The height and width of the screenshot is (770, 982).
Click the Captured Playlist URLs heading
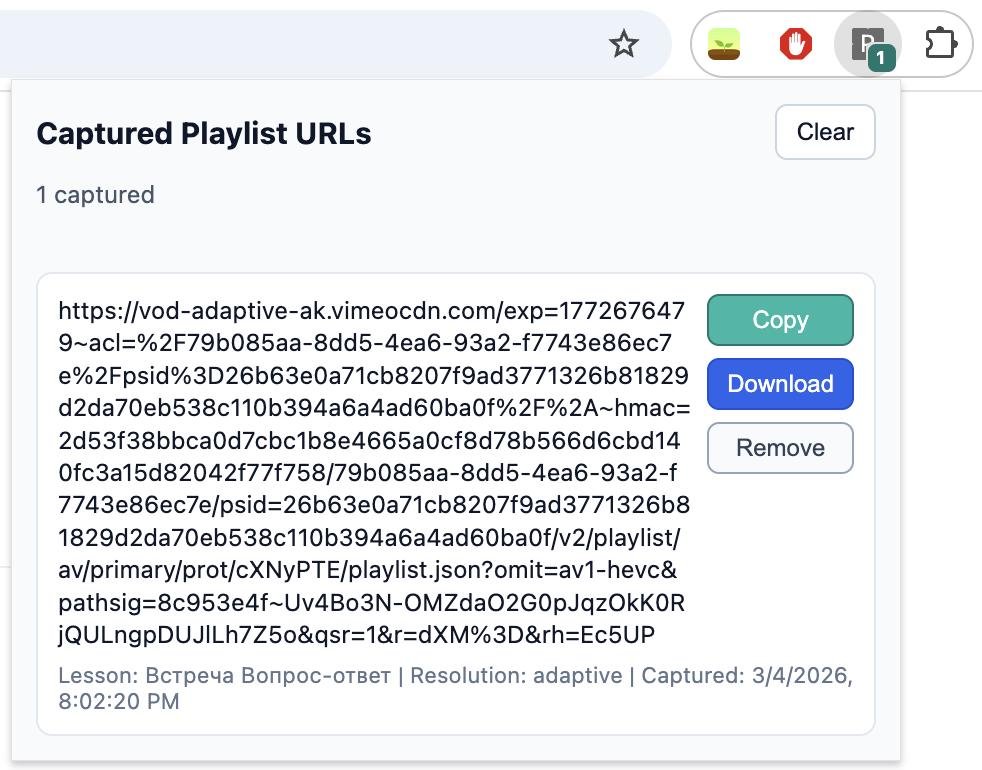tap(204, 134)
